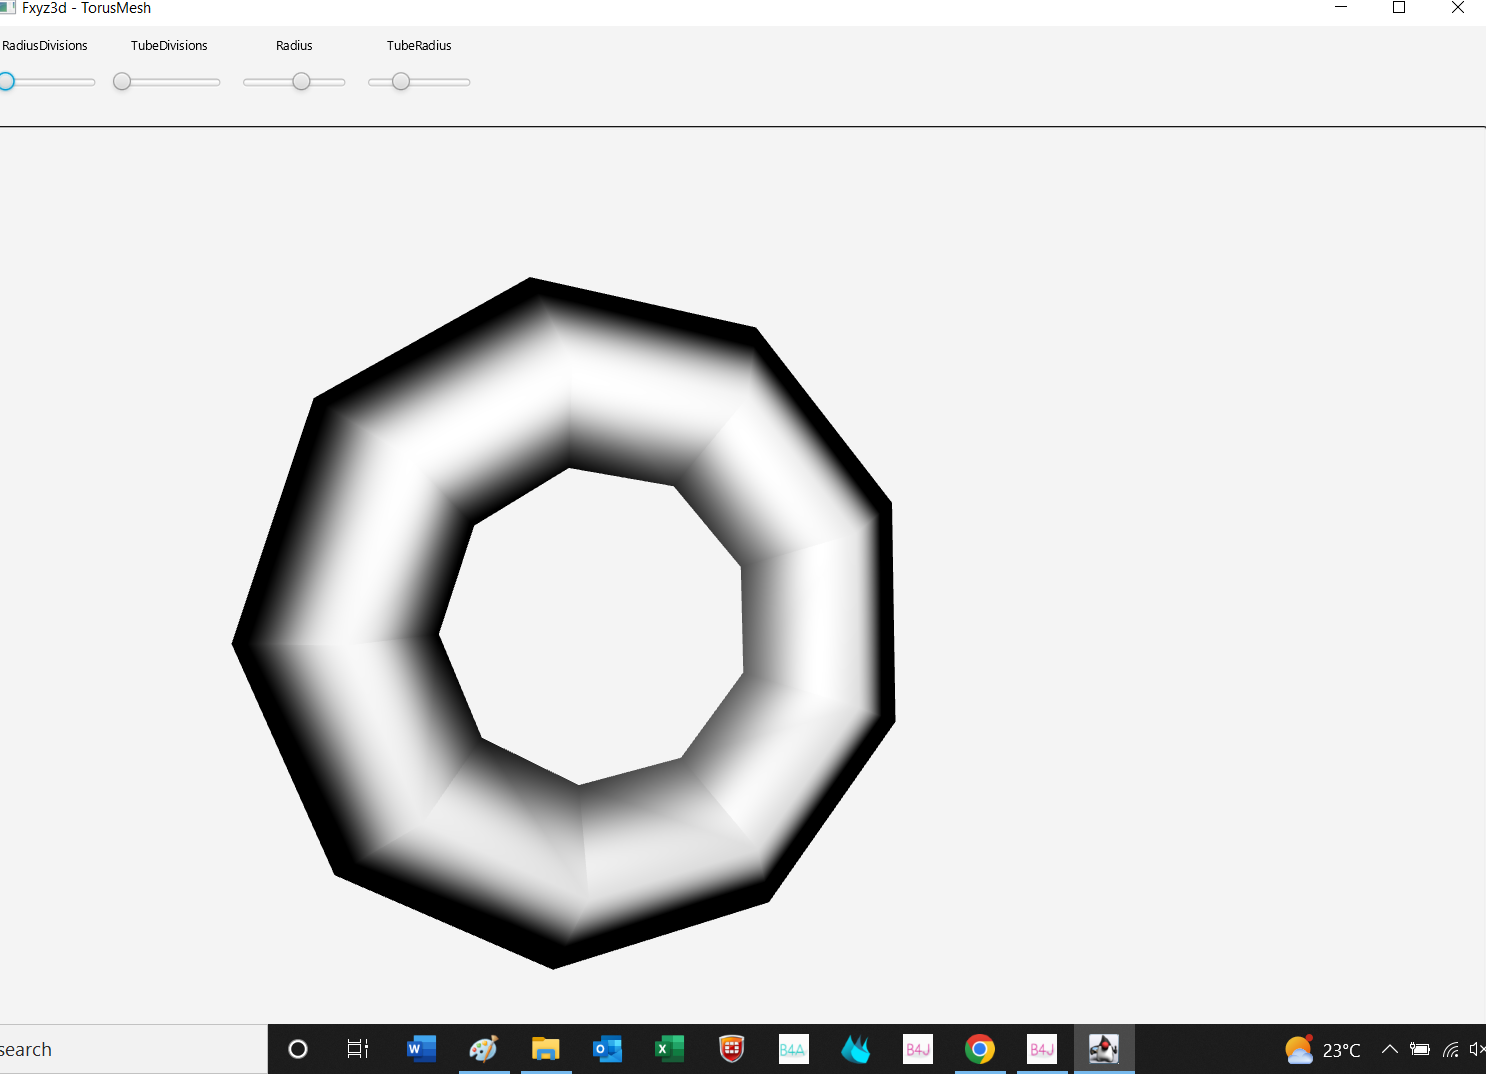Open Microsoft Word from the taskbar
The width and height of the screenshot is (1486, 1074).
click(421, 1049)
